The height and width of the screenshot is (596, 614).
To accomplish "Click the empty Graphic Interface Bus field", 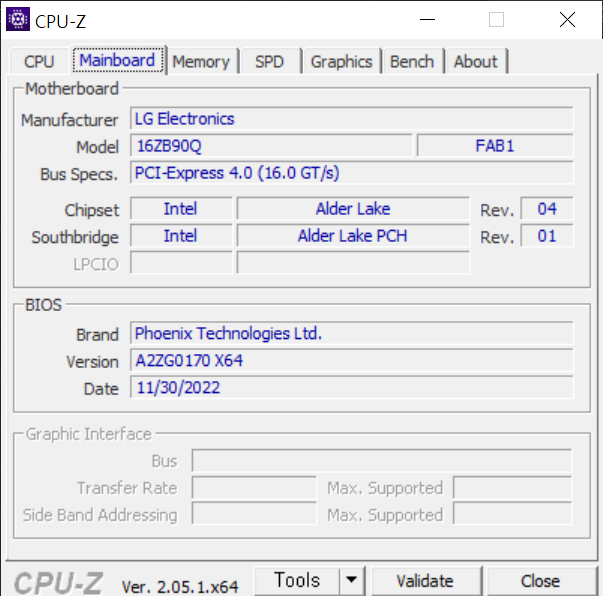I will (382, 461).
